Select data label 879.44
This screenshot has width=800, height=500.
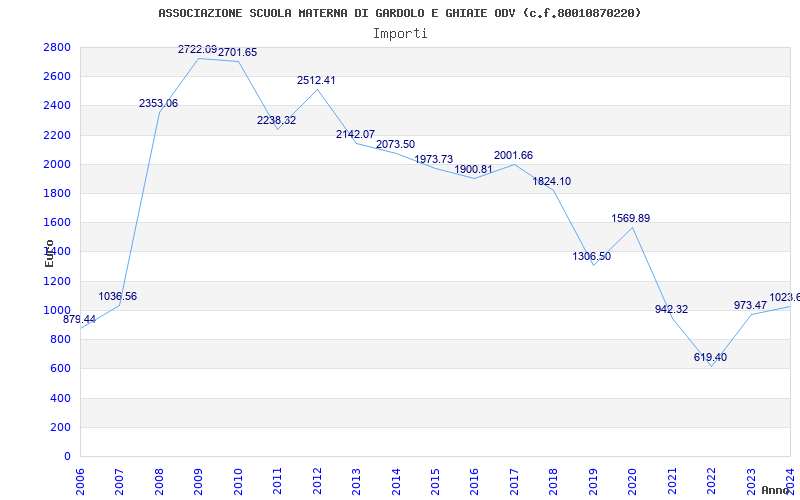[79, 319]
